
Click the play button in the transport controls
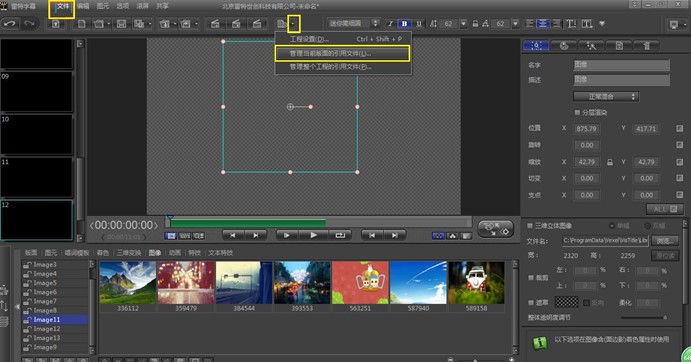[x=314, y=235]
